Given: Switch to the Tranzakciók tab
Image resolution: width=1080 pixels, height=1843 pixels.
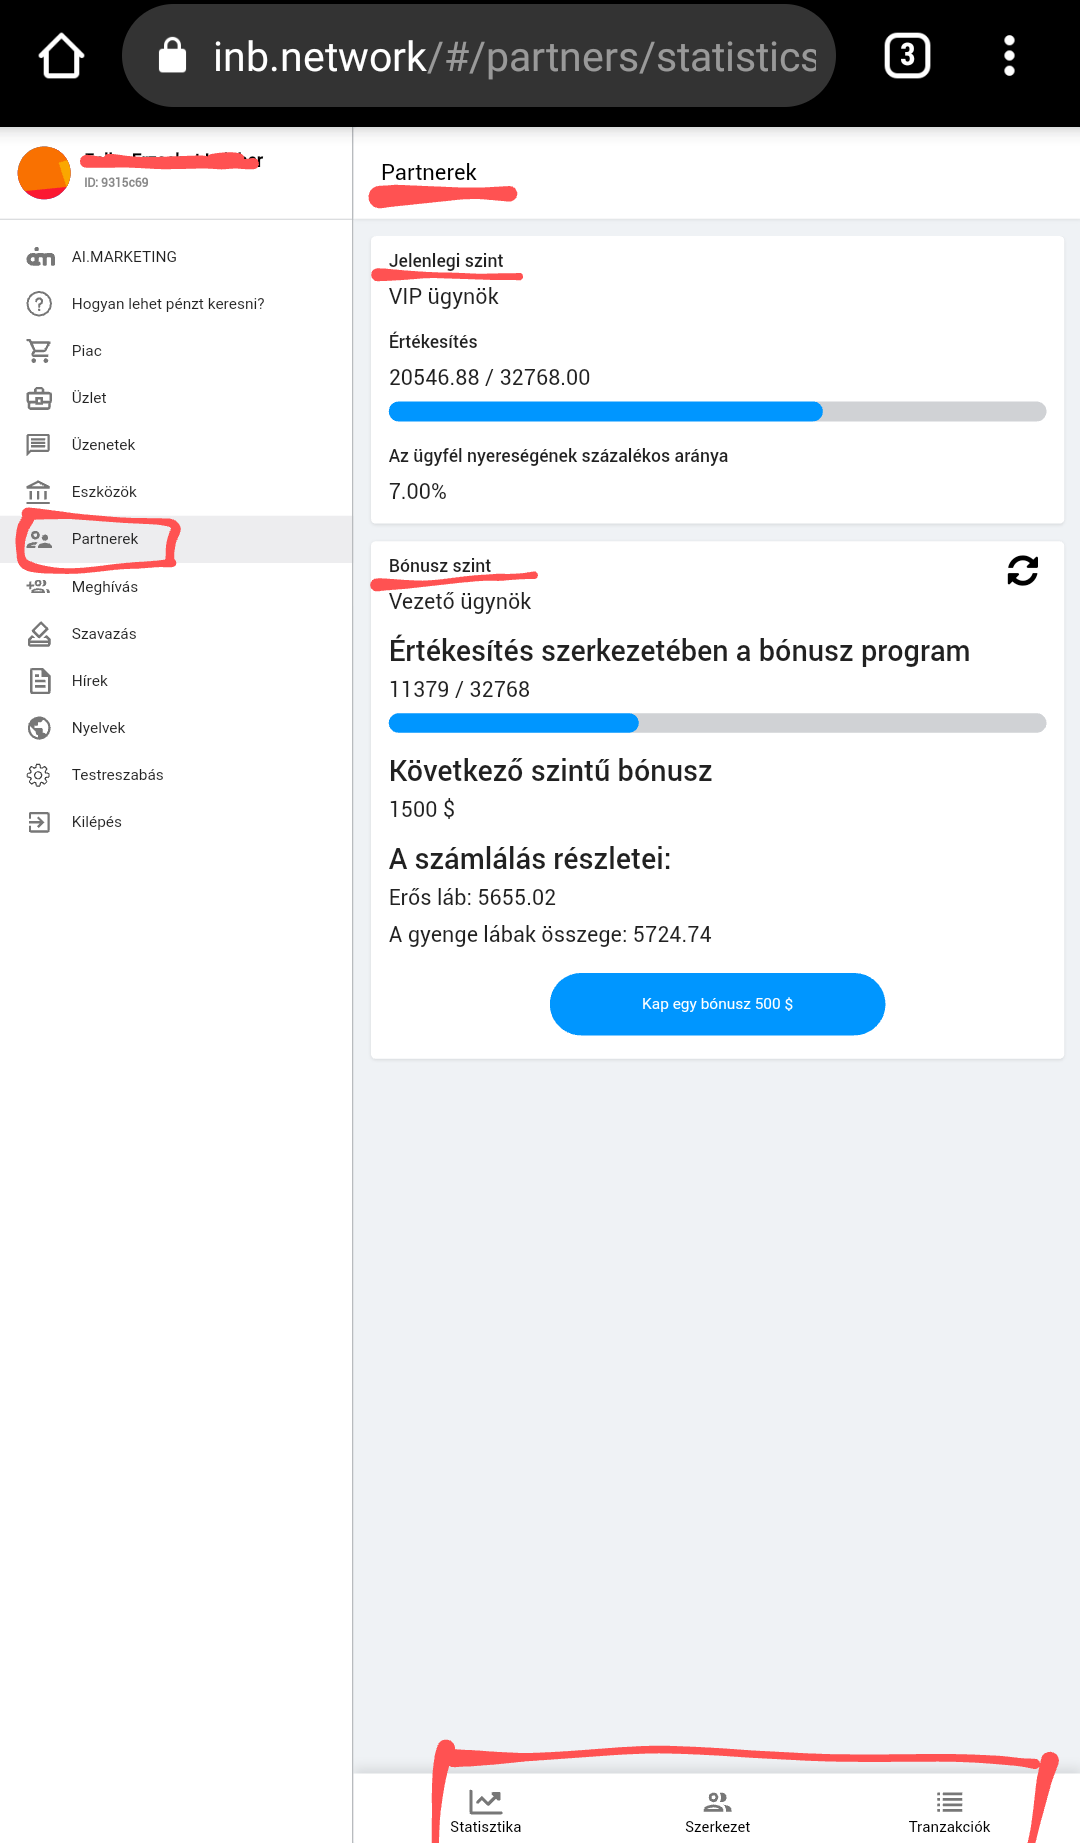Looking at the screenshot, I should pos(949,1811).
